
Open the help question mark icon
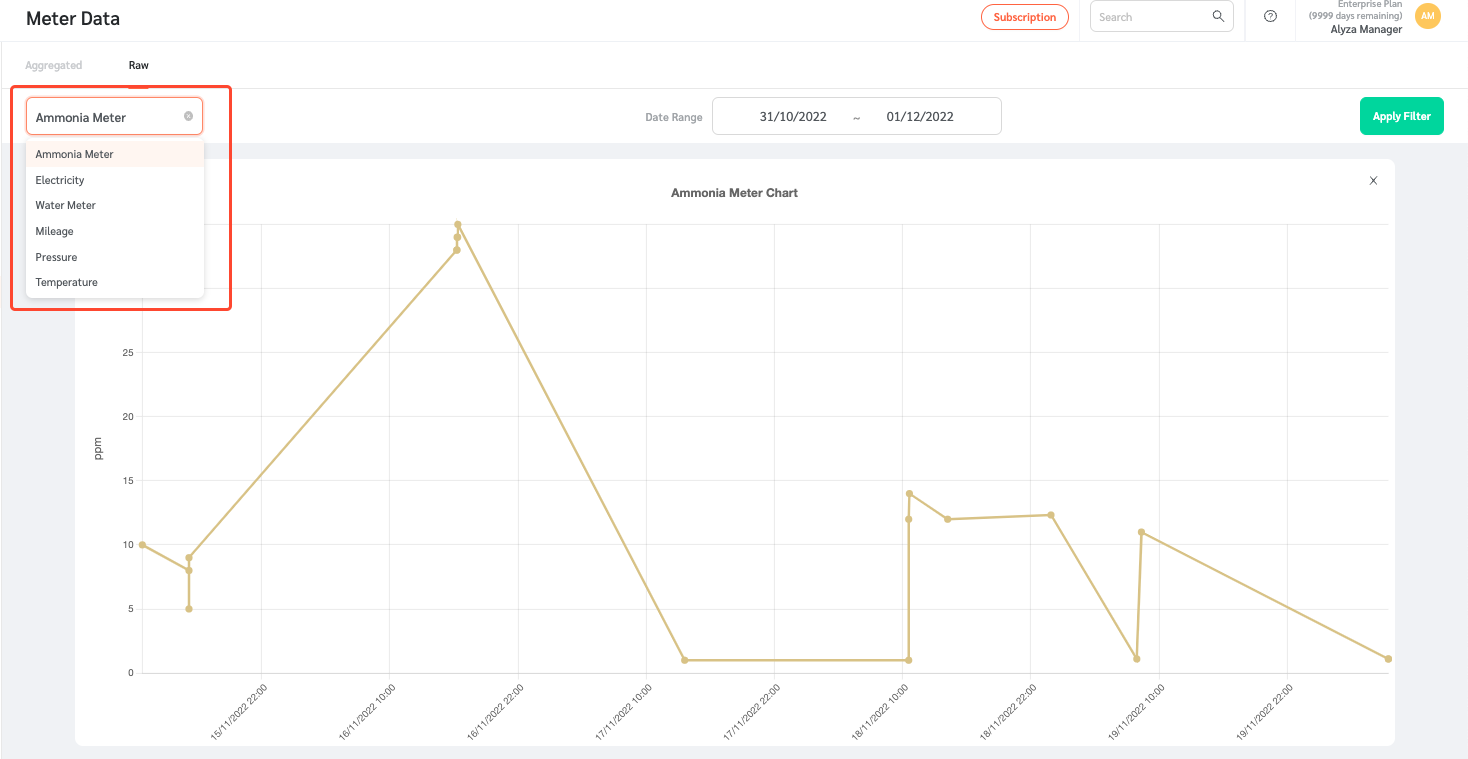click(x=1270, y=16)
